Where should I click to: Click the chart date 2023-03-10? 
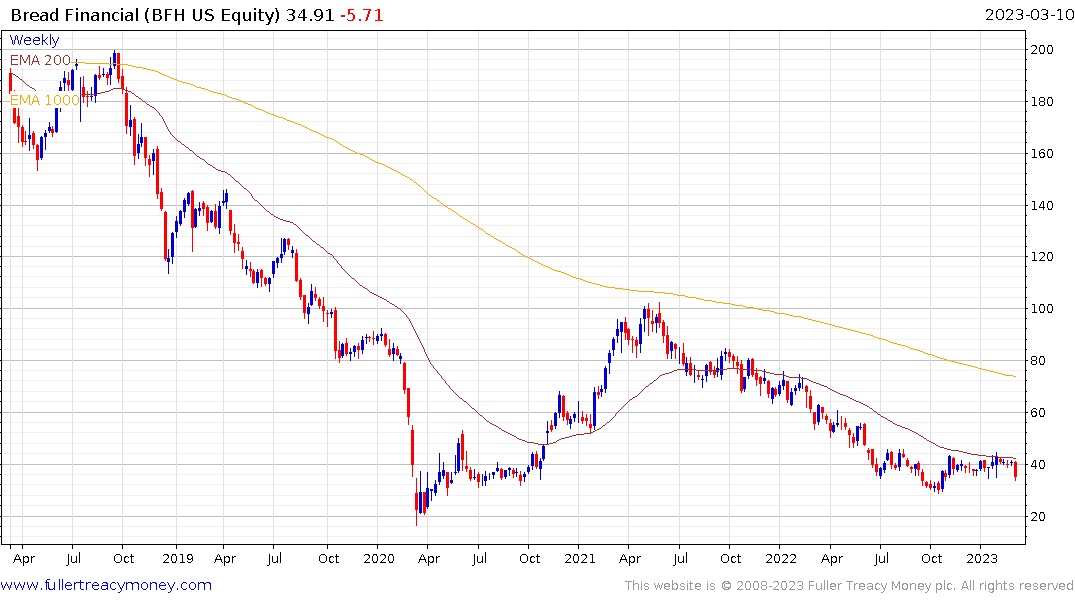click(1029, 14)
